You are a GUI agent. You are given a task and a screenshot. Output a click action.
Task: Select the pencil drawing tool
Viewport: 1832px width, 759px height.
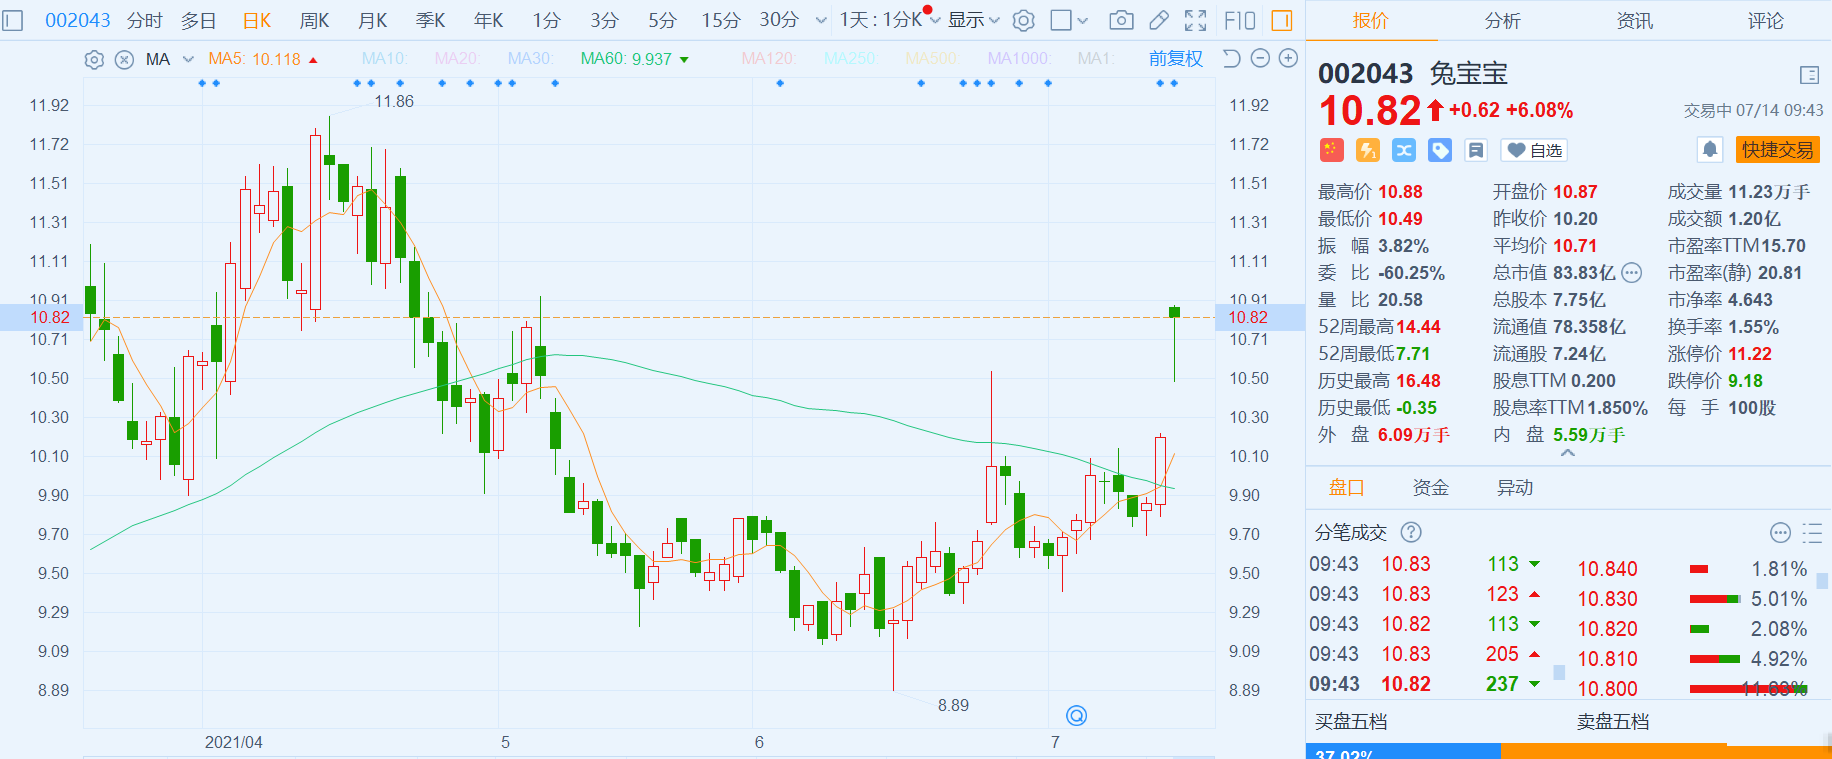1158,20
